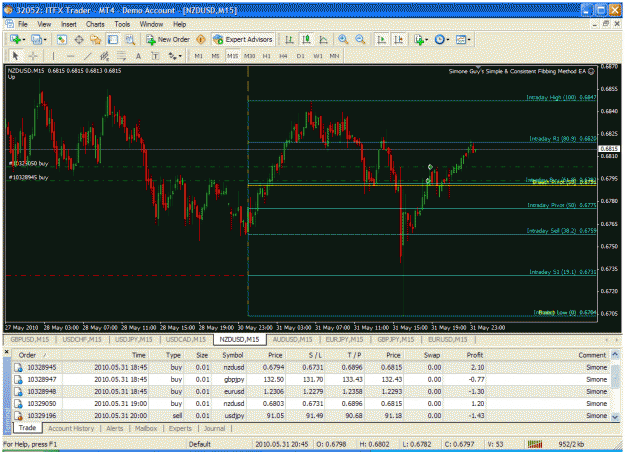Select the text label tool
The image size is (625, 452).
pos(155,56)
